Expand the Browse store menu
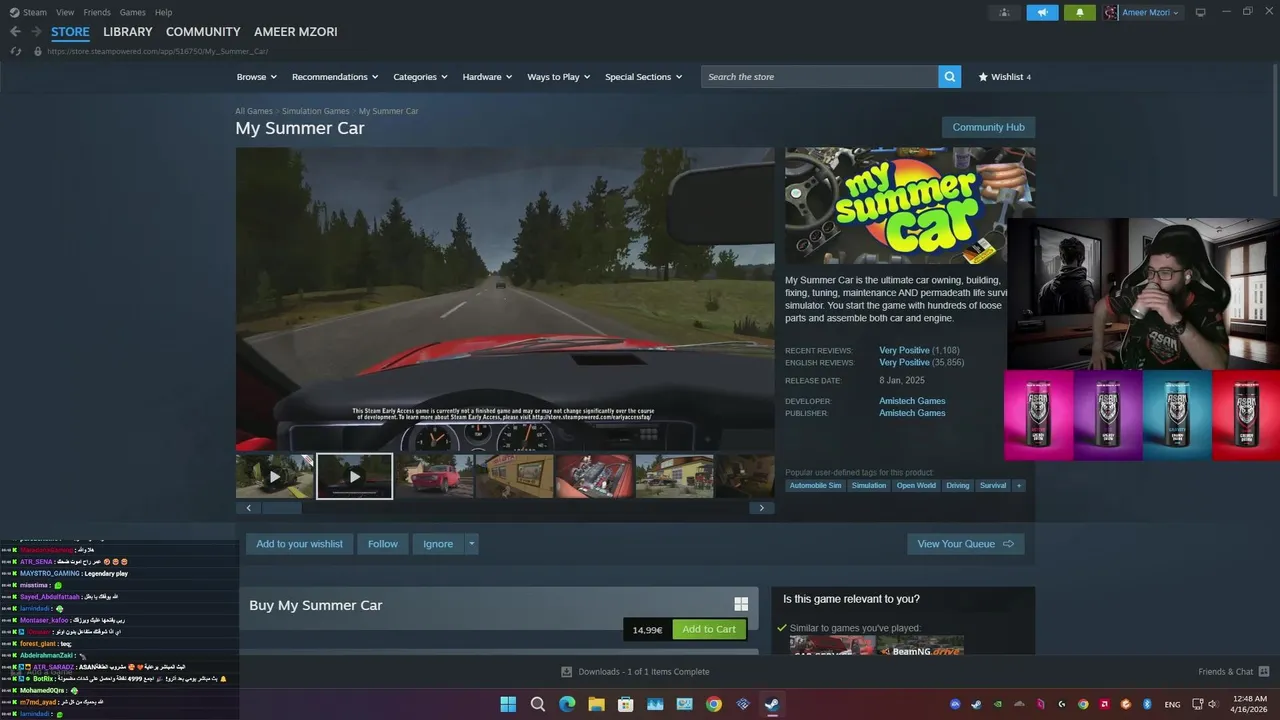Screen dimensions: 1280x720 pos(256,77)
